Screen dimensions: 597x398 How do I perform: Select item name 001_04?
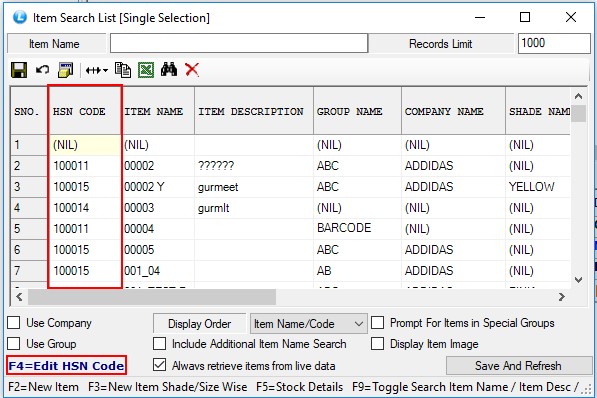(158, 270)
